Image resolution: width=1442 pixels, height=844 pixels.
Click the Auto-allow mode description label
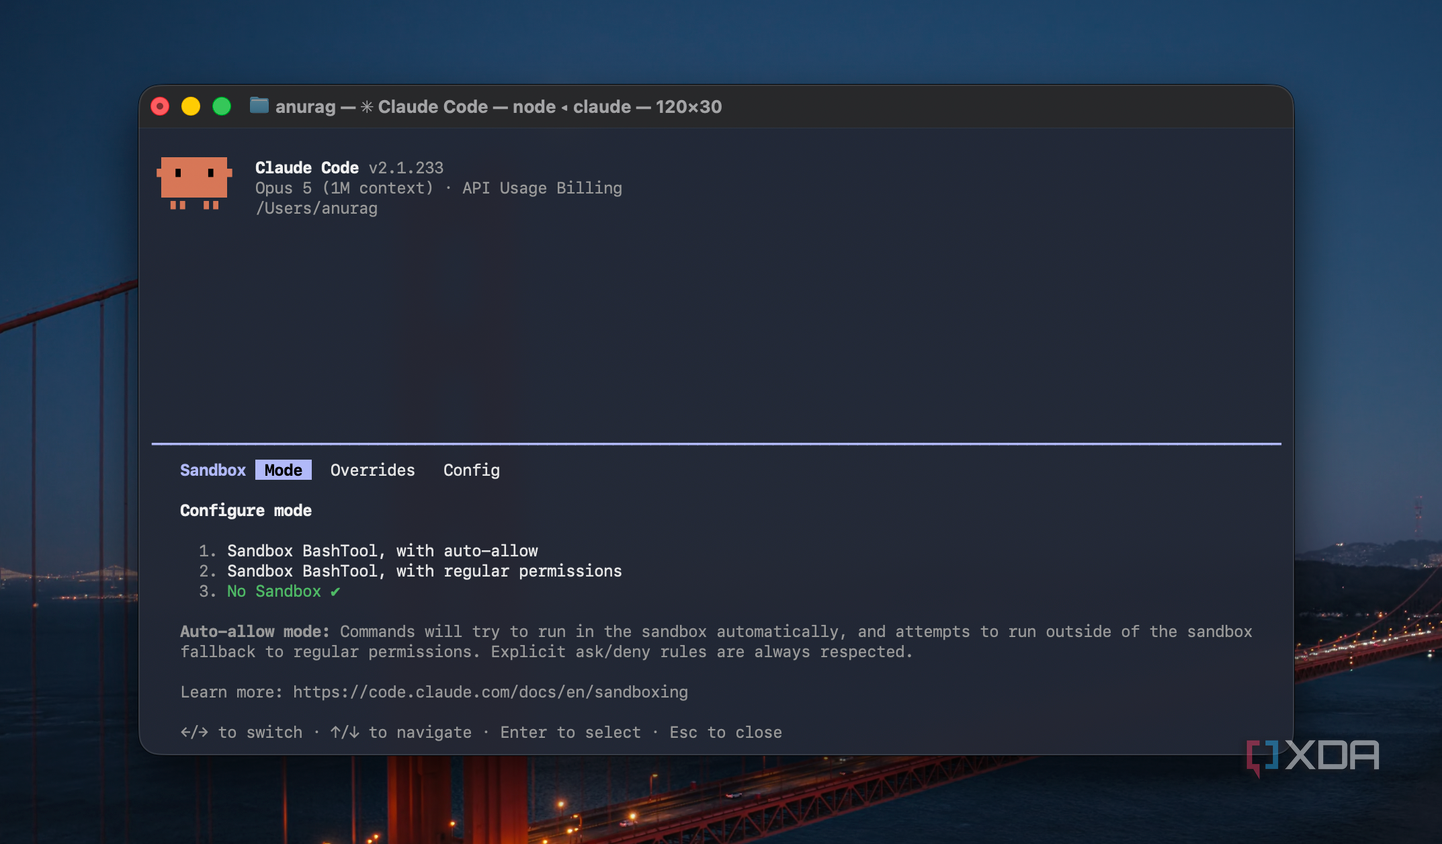255,631
